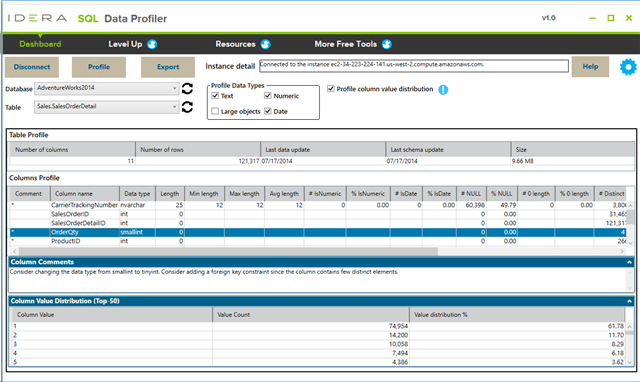
Task: Click the Value distribution % header
Action: pyautogui.click(x=517, y=315)
